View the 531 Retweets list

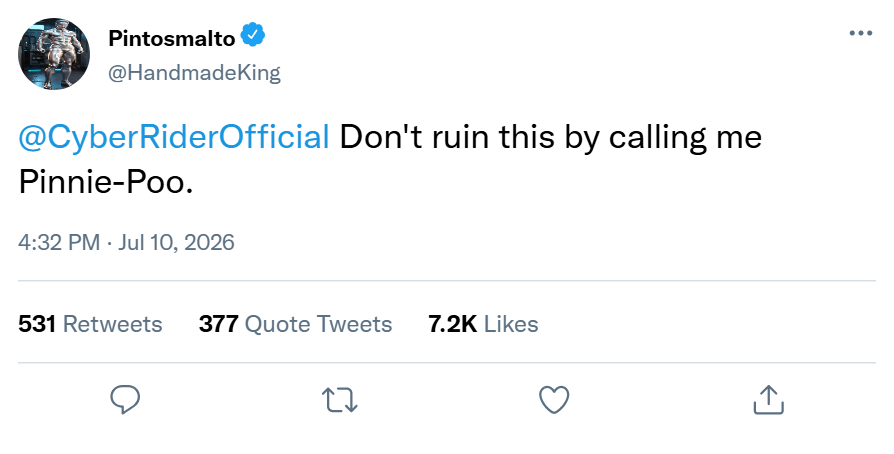click(90, 324)
